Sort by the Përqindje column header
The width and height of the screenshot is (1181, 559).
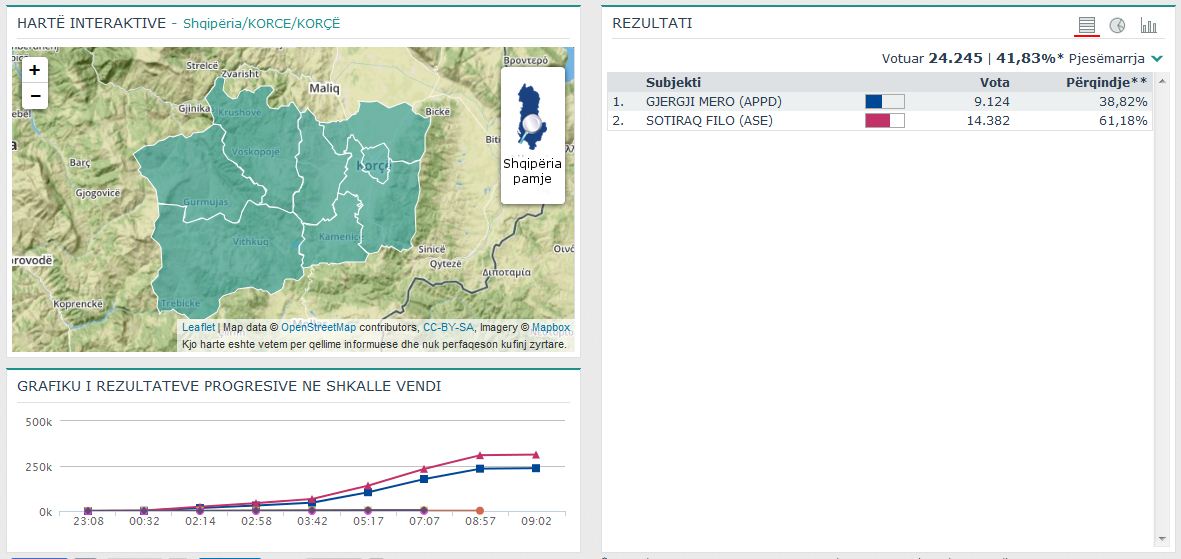(x=1106, y=82)
